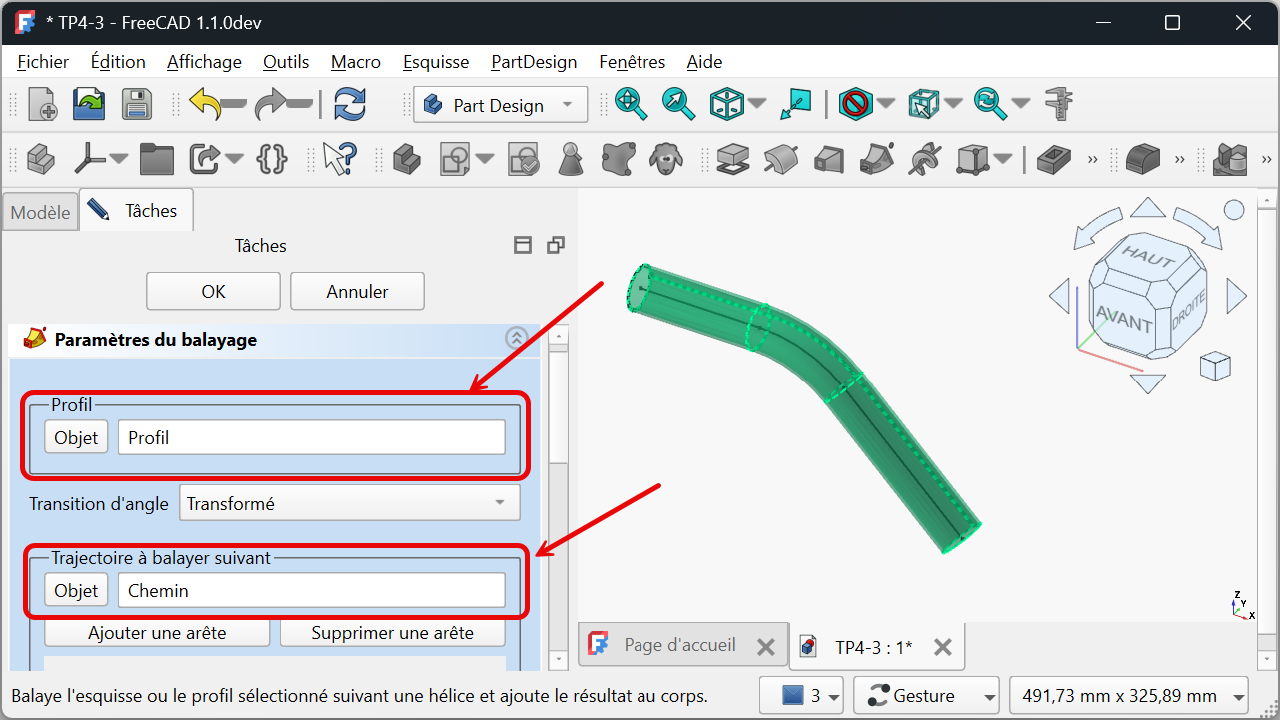Expand the Transition d'angle combo box

pos(350,503)
